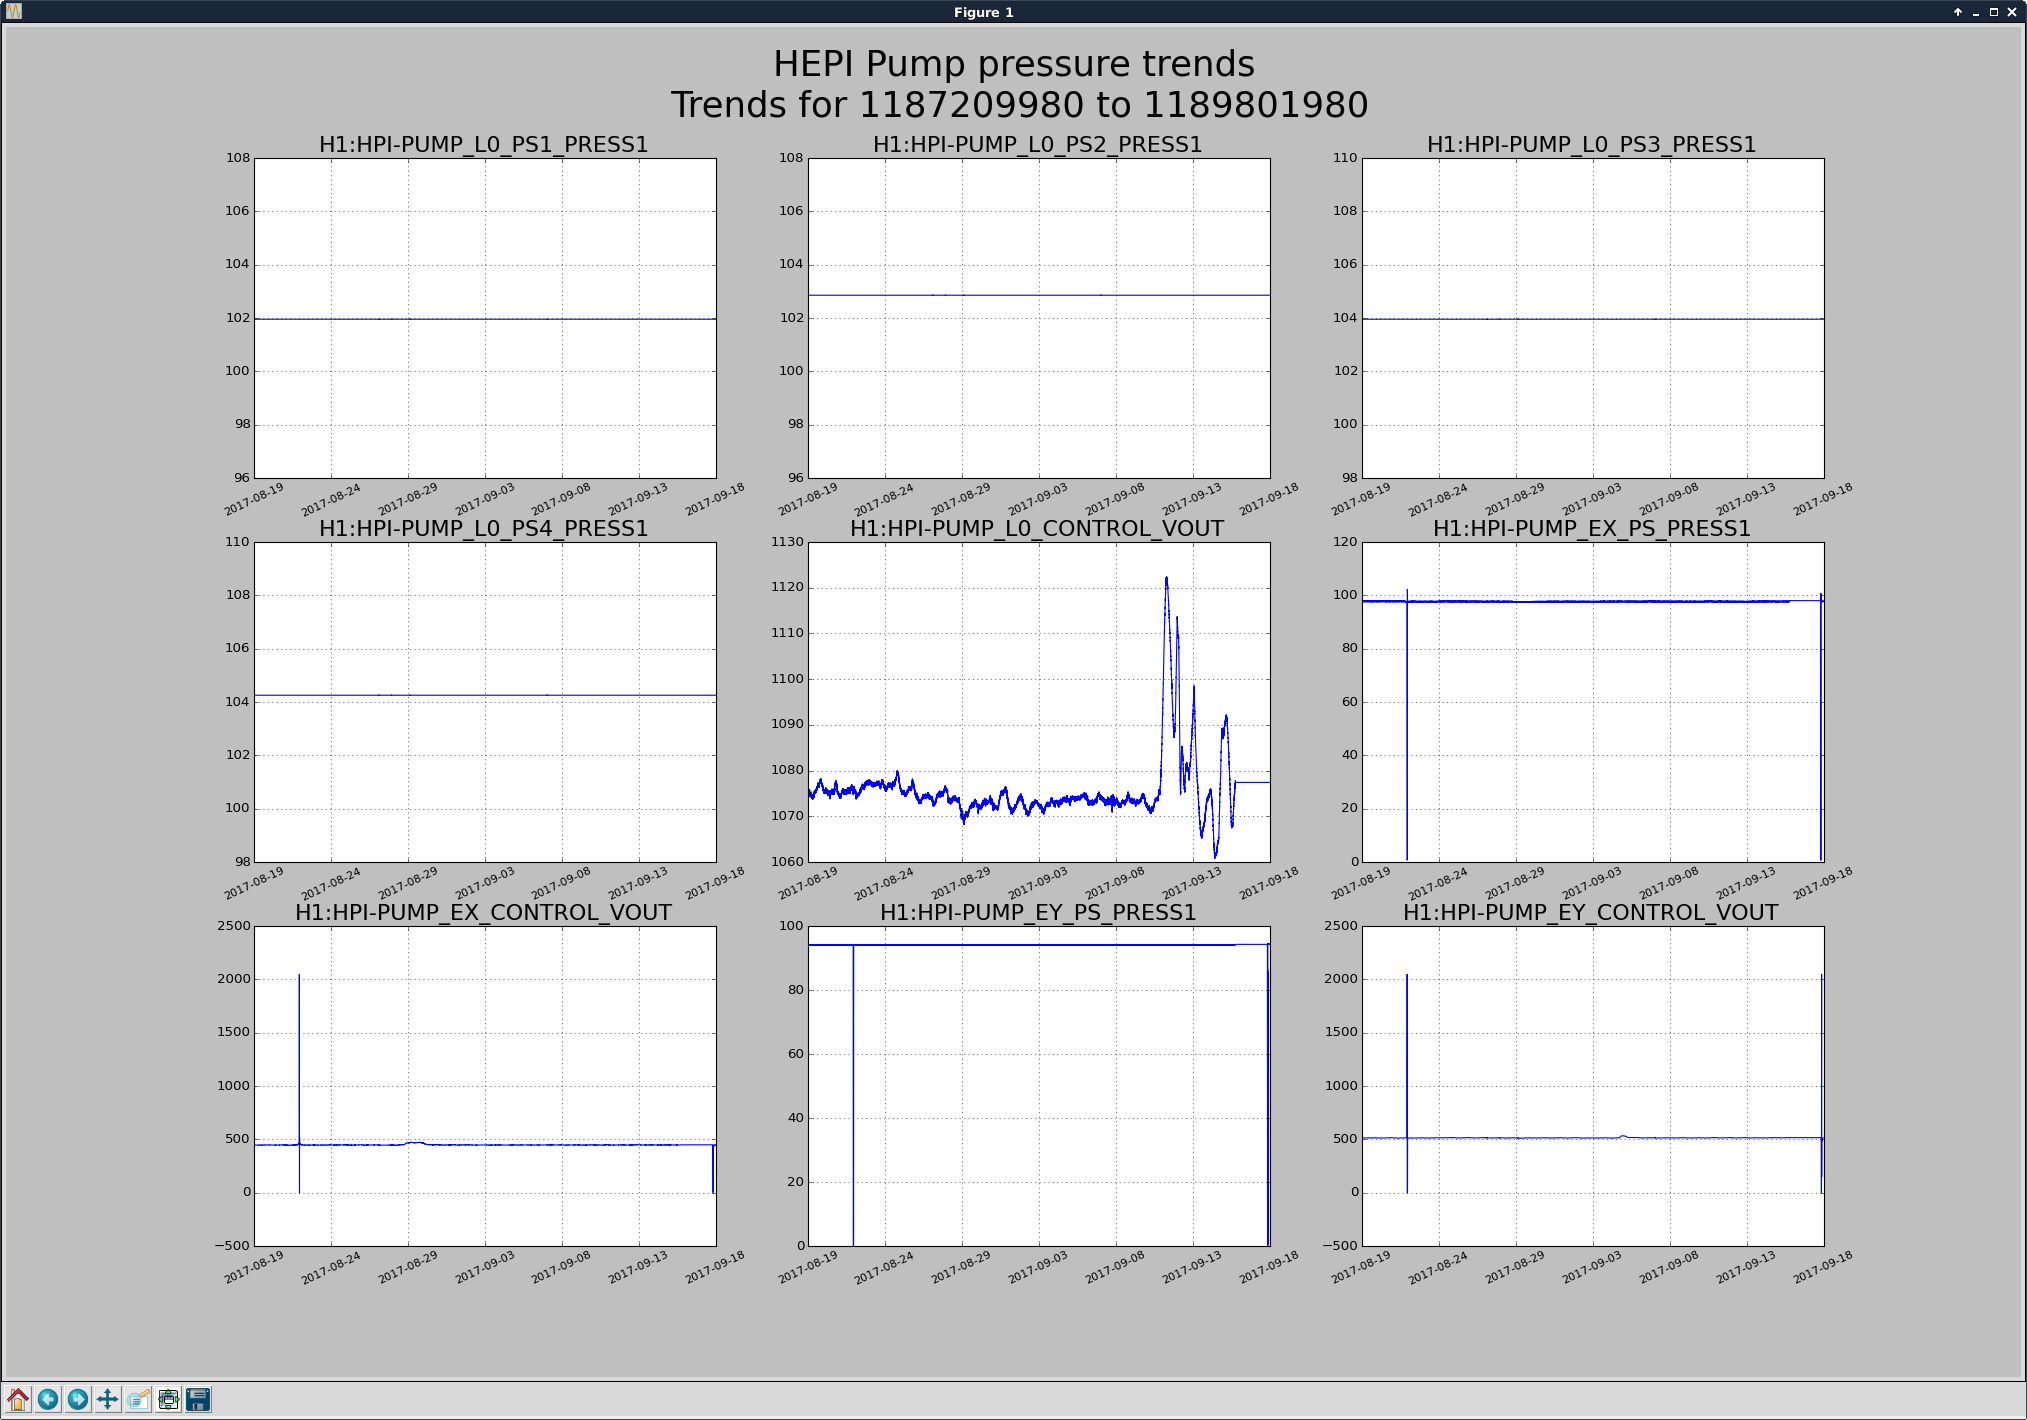Select the Pan axes tool
Image resolution: width=2027 pixels, height=1420 pixels.
pyautogui.click(x=108, y=1399)
